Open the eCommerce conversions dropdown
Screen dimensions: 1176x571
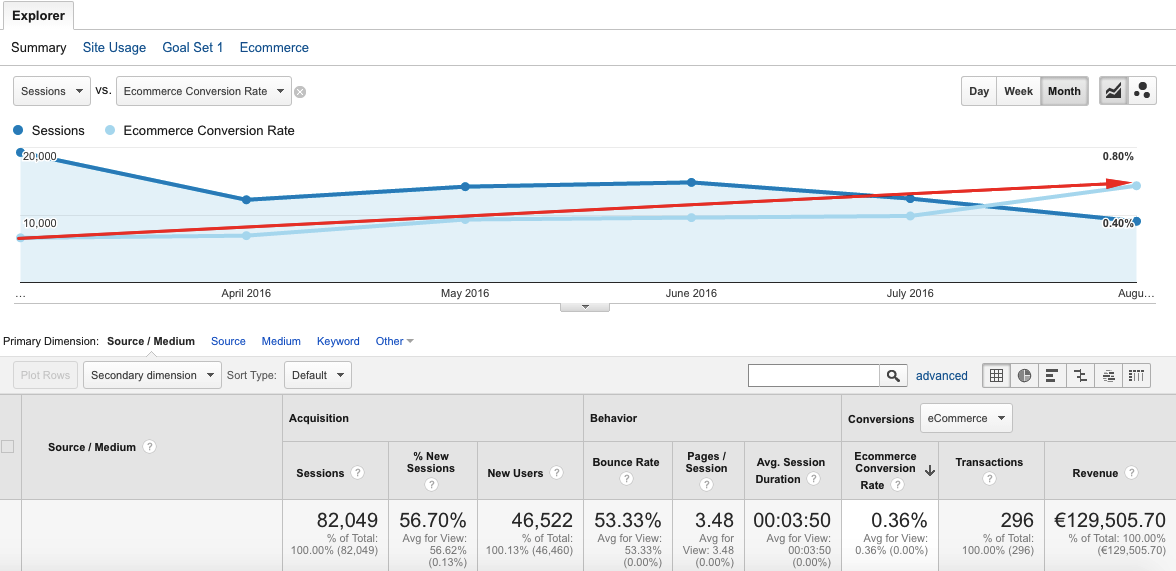coord(966,418)
